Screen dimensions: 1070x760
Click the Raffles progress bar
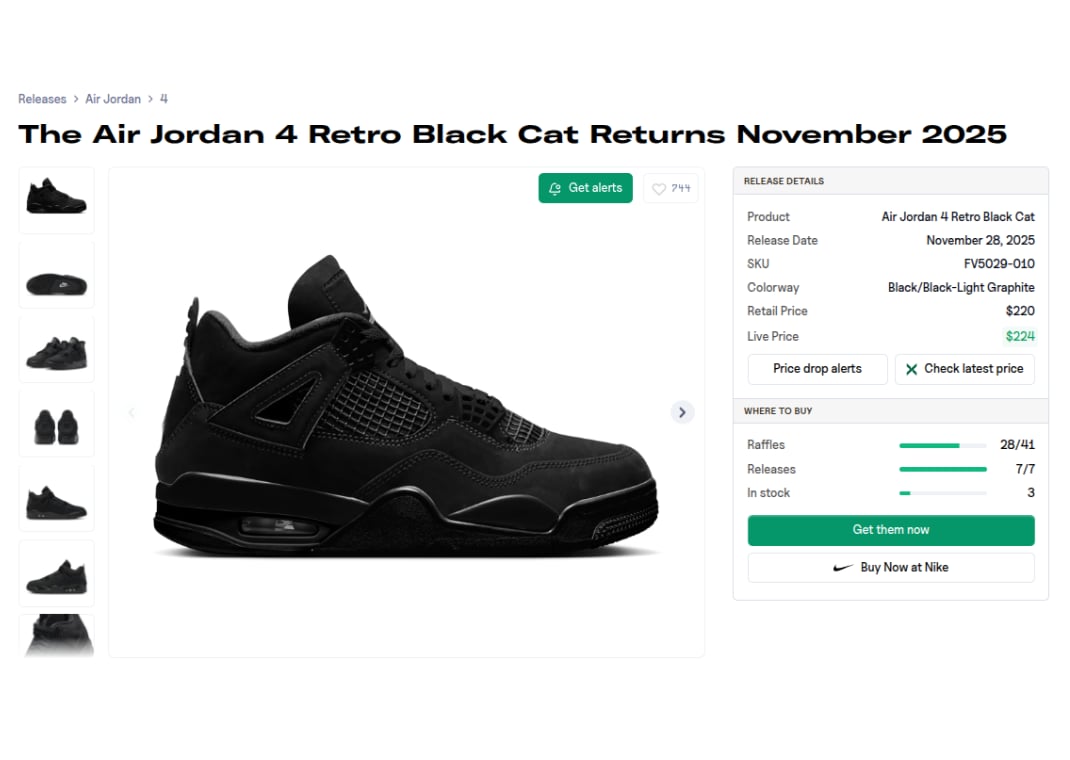pos(941,445)
